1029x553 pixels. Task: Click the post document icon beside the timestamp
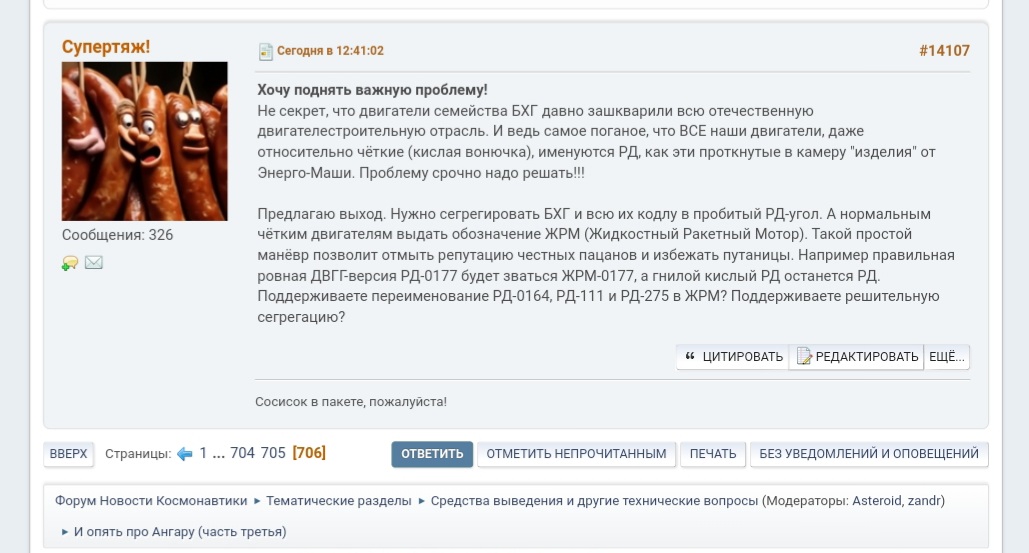(x=265, y=51)
